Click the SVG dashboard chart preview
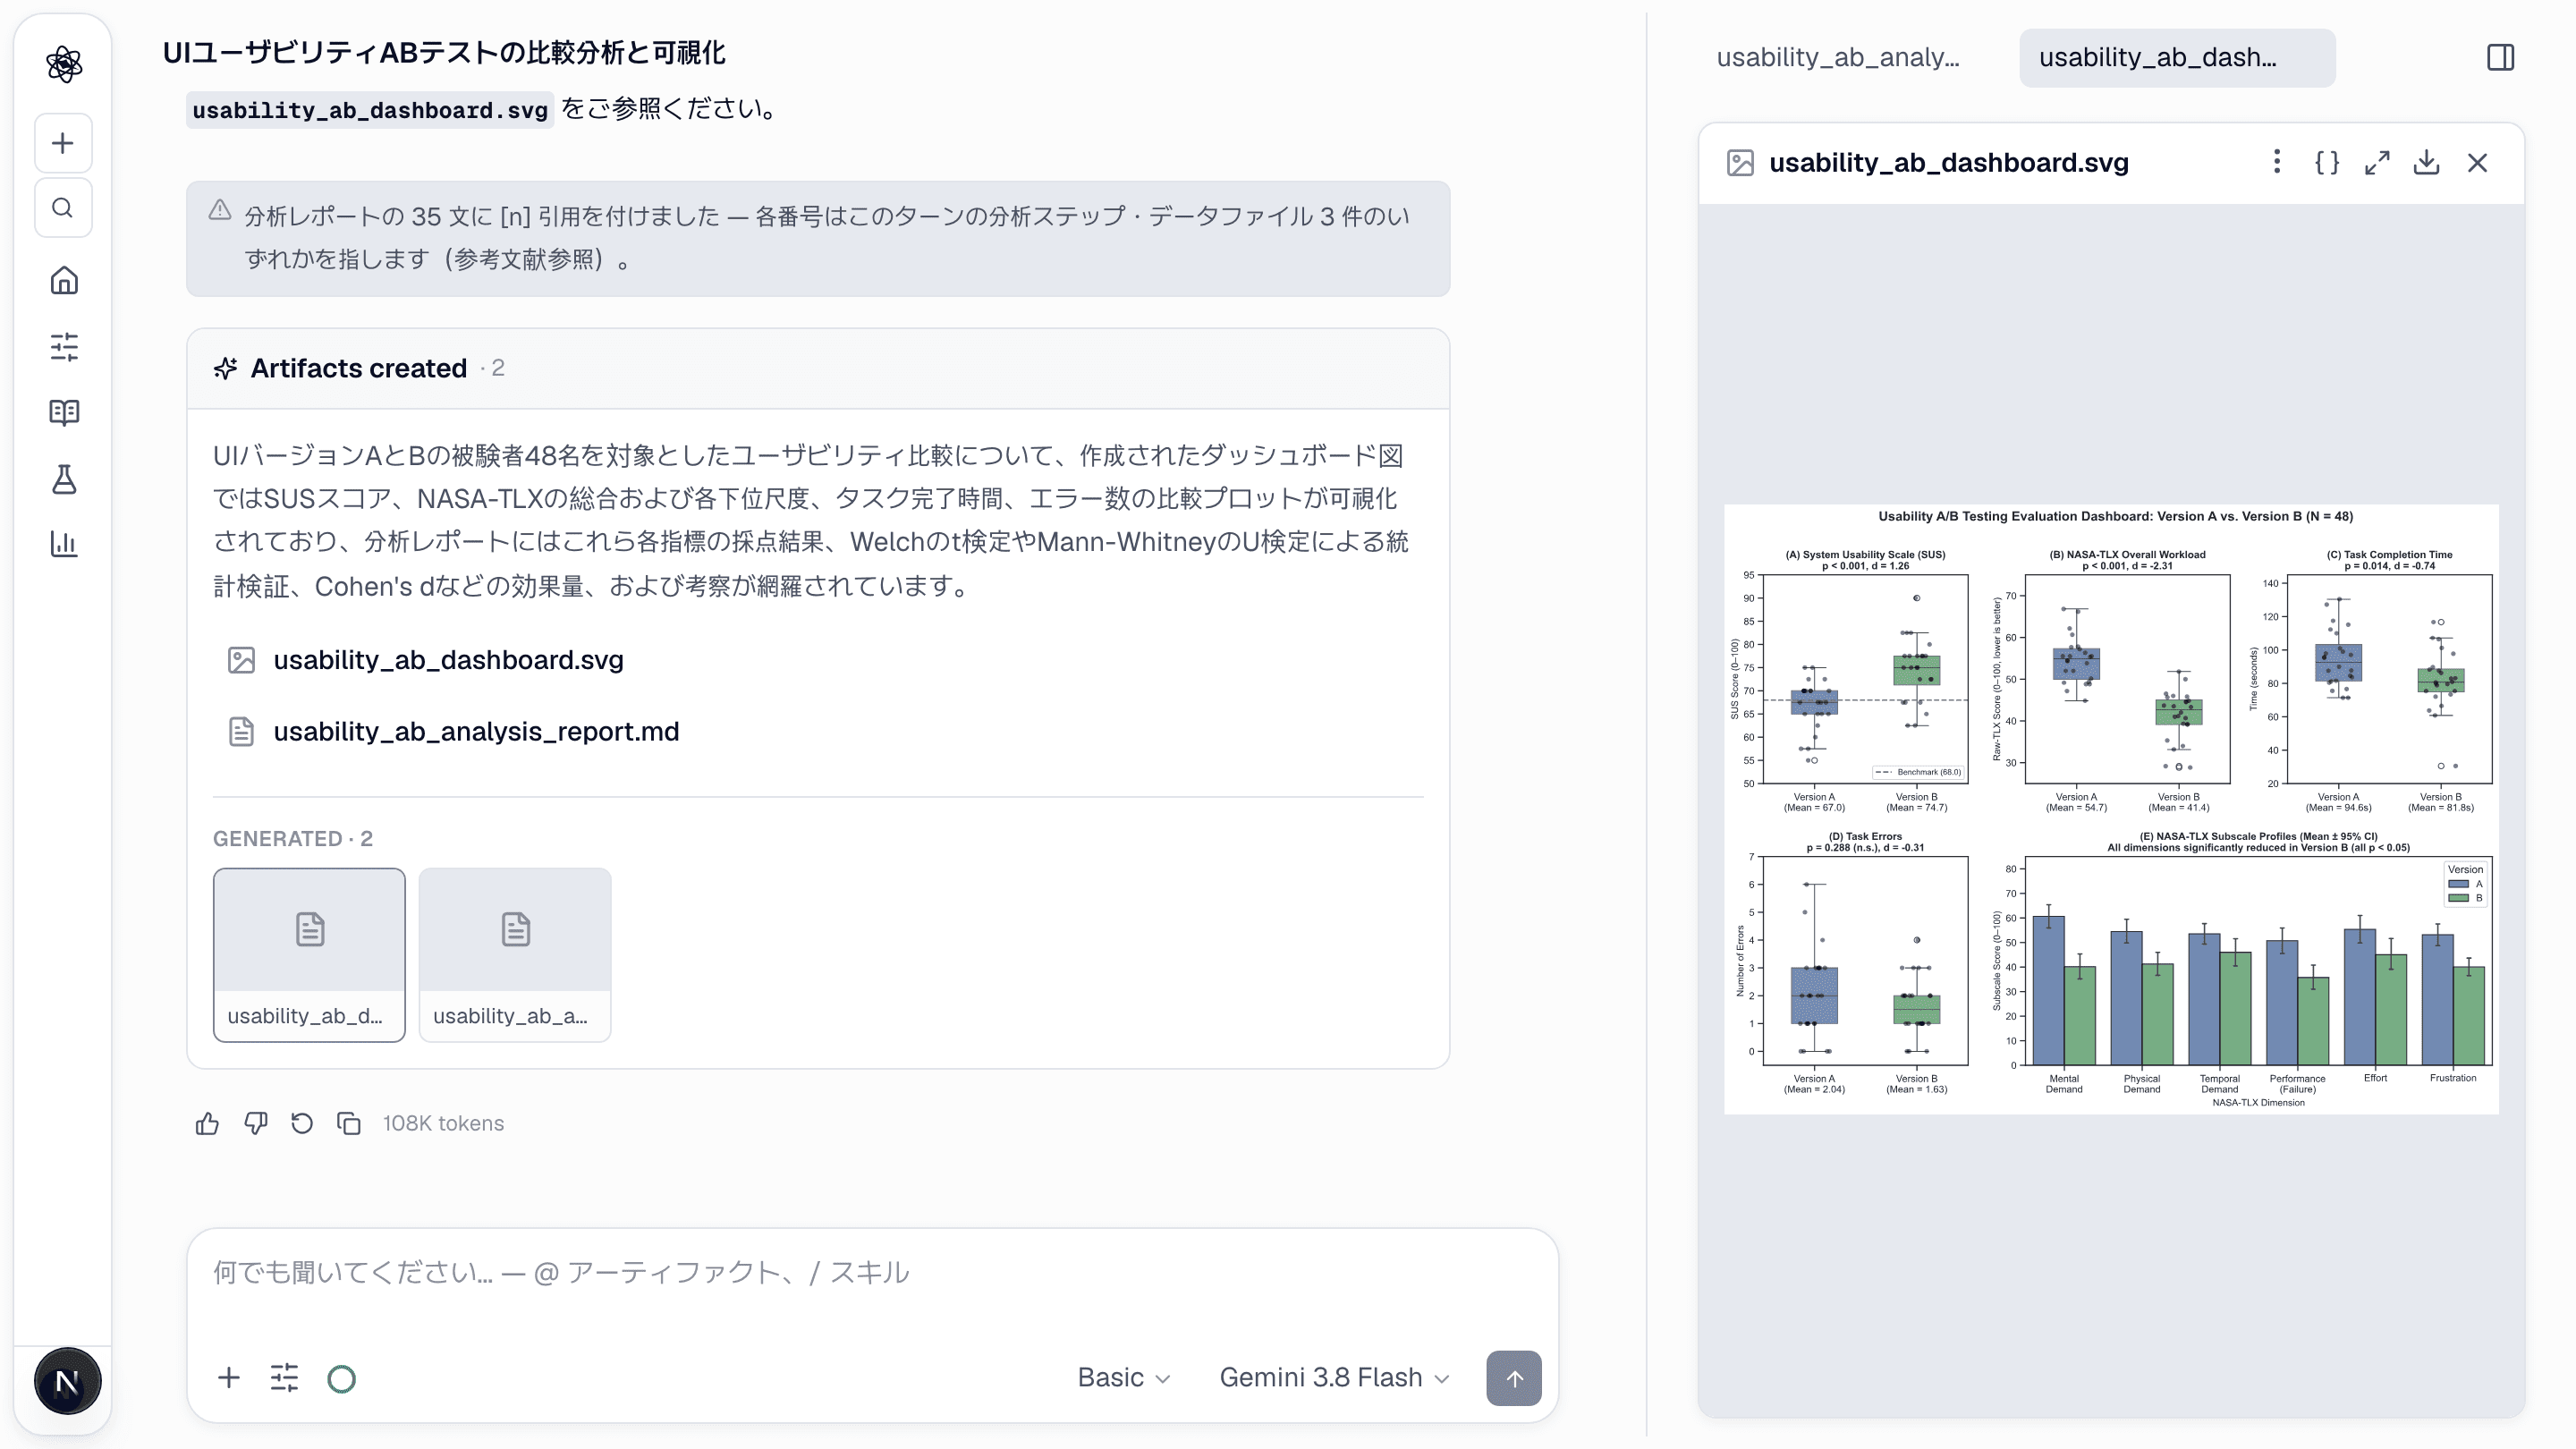 (2111, 808)
